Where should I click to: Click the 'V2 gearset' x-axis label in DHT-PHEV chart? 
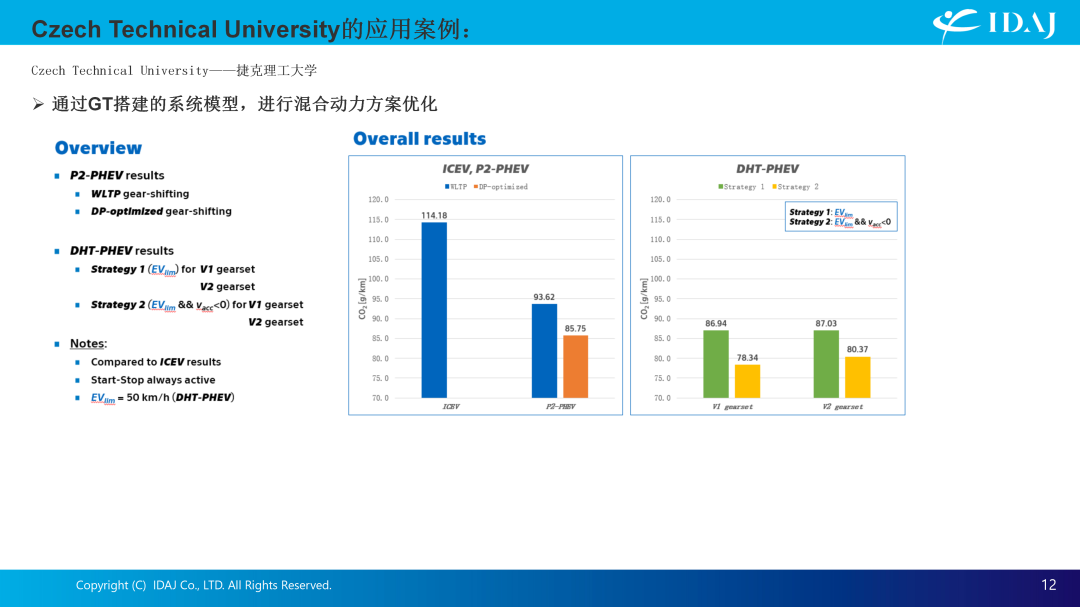point(842,407)
